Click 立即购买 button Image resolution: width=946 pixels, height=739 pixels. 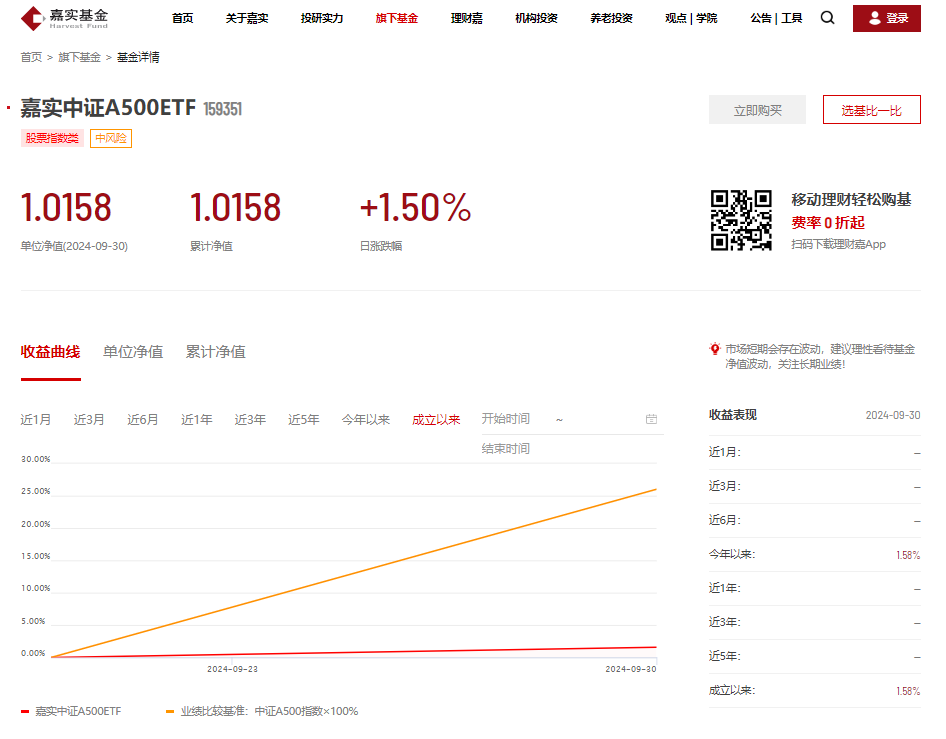(757, 110)
